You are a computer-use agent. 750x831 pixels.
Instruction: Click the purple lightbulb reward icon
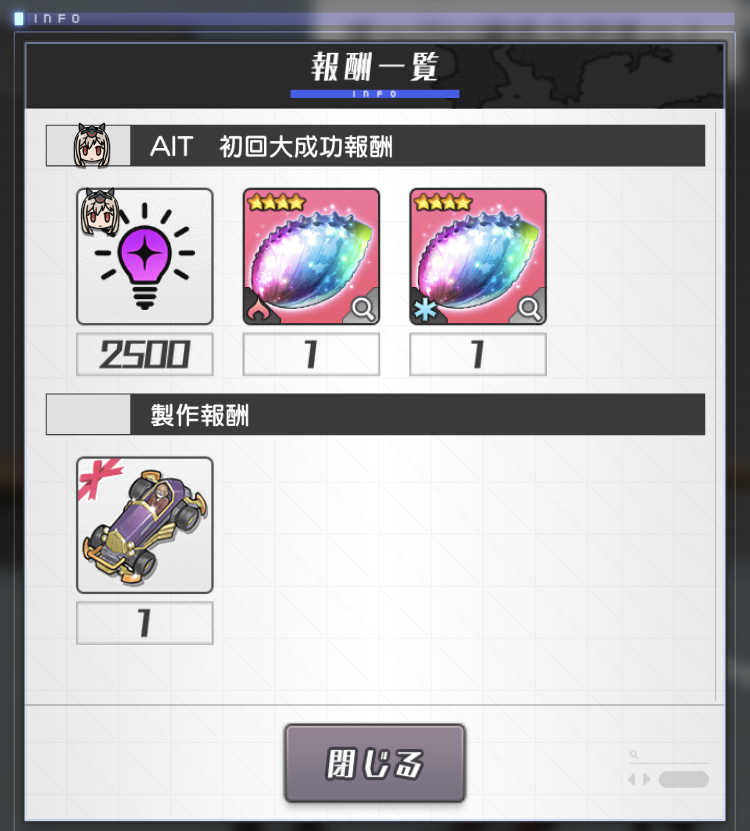tap(145, 257)
